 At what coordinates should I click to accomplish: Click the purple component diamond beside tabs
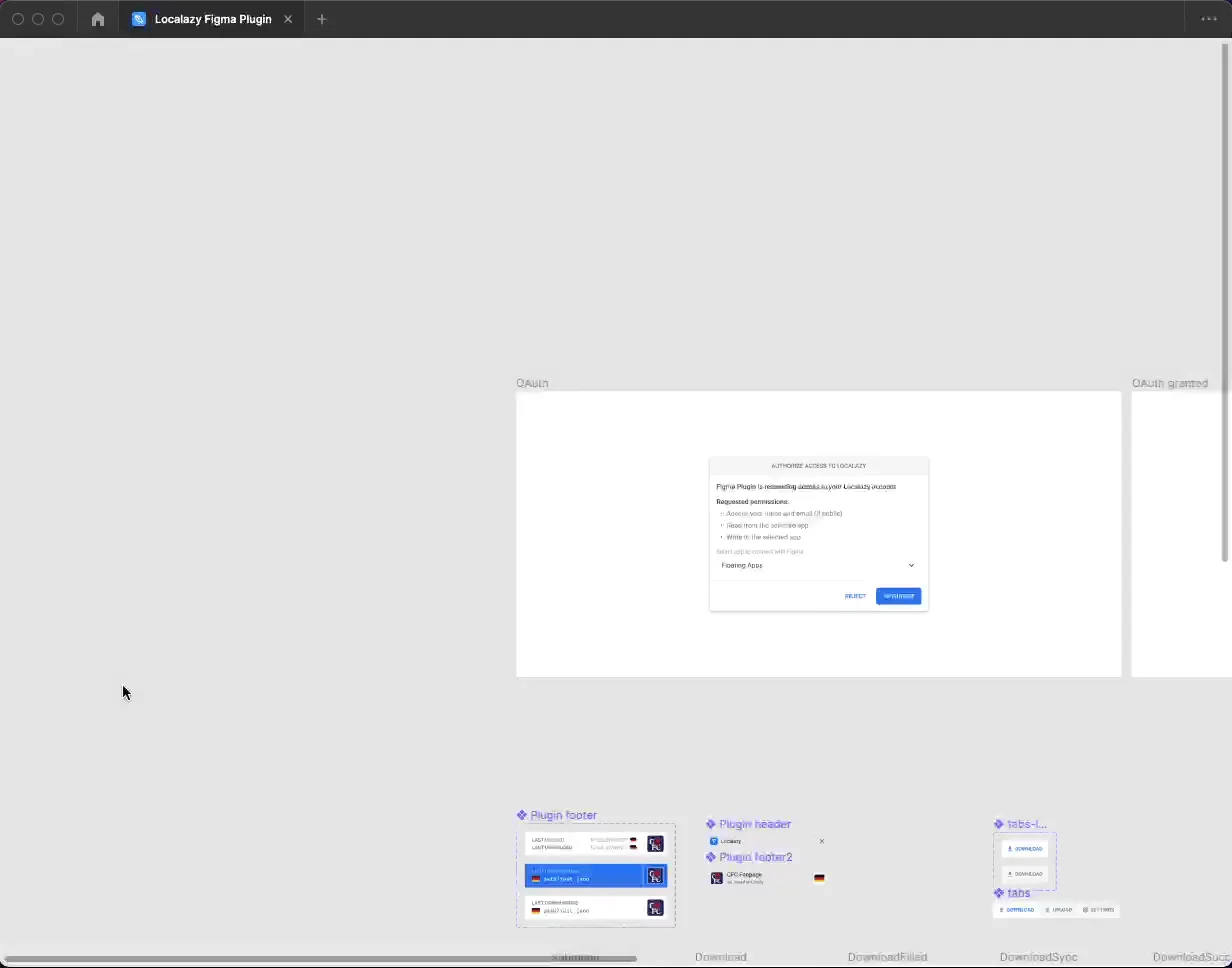click(x=997, y=893)
